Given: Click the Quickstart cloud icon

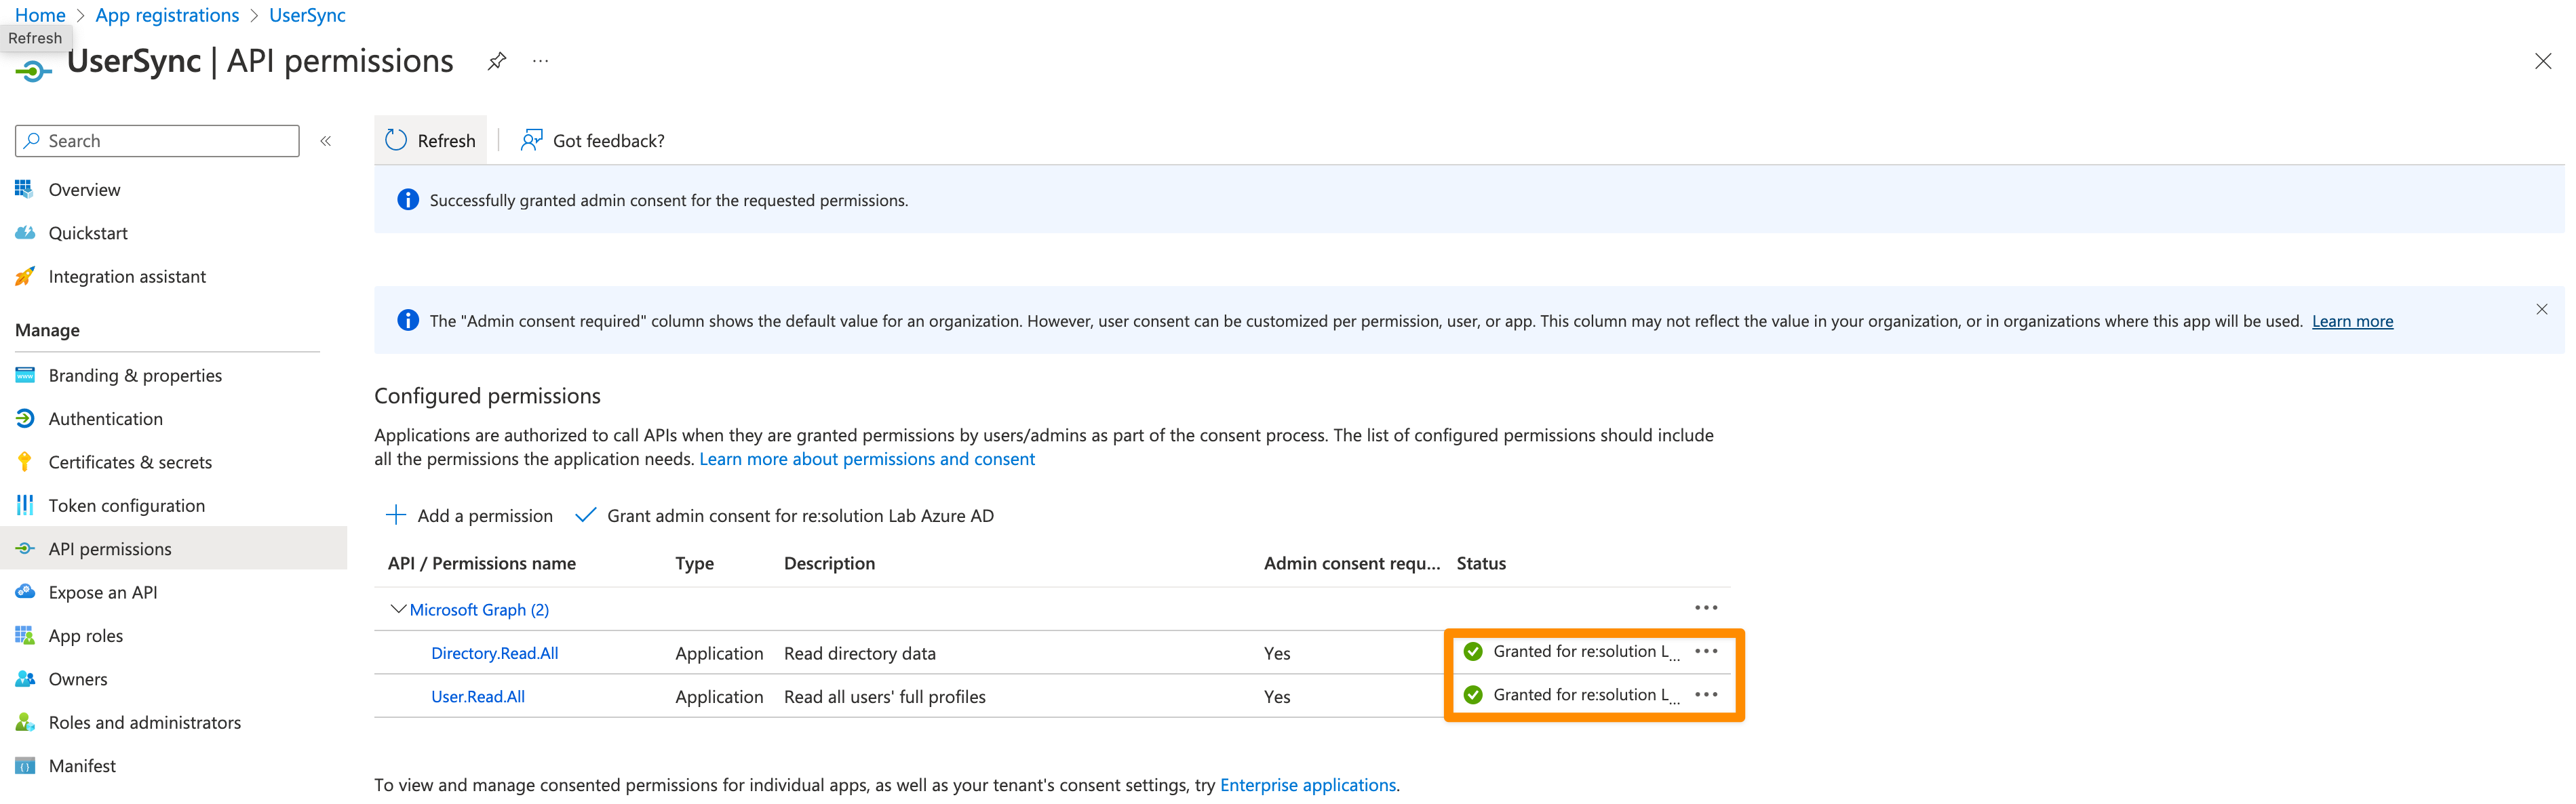Looking at the screenshot, I should [25, 232].
